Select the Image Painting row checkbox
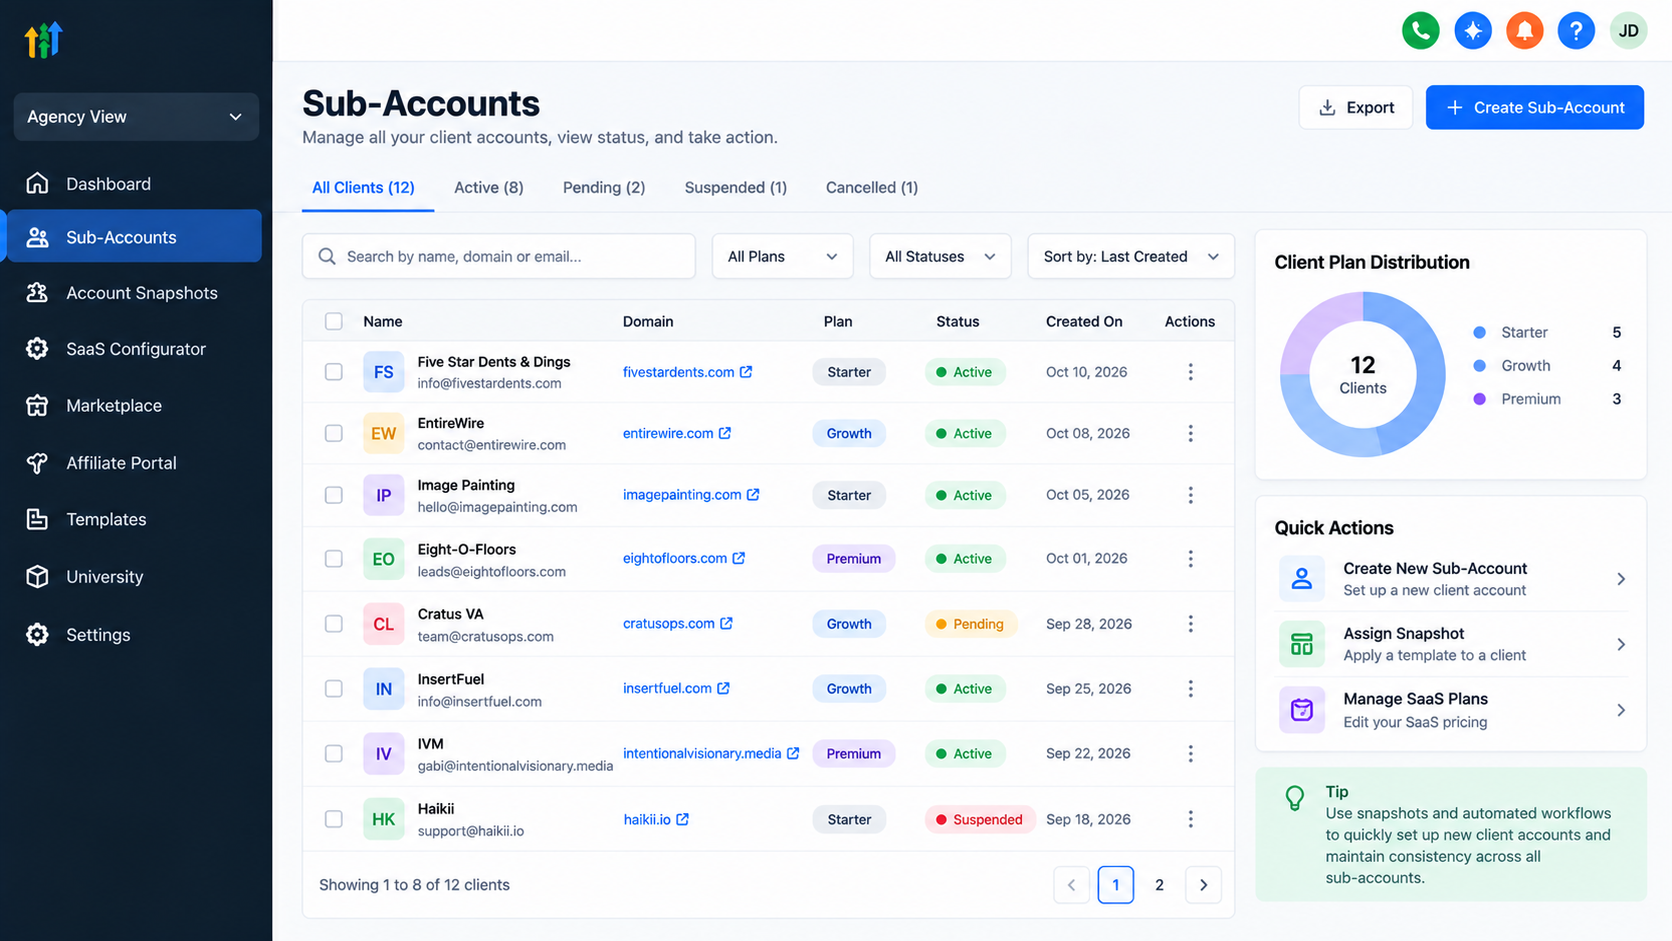The height and width of the screenshot is (941, 1672). [334, 495]
